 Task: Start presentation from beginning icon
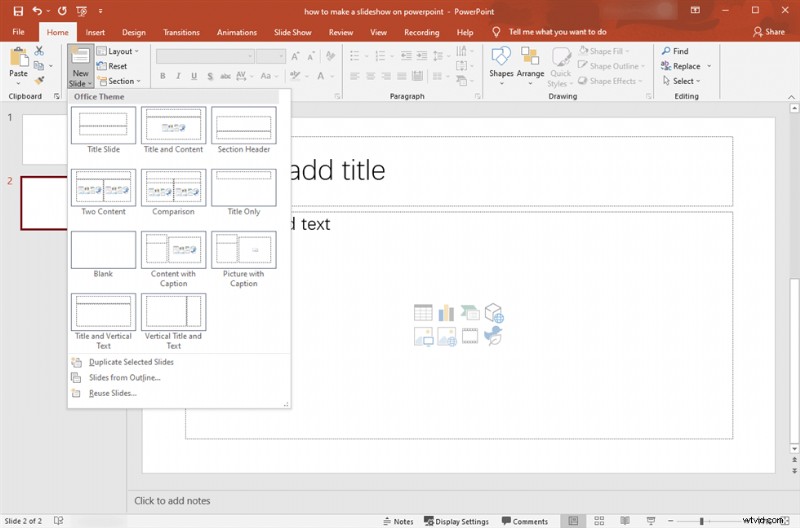pos(81,11)
